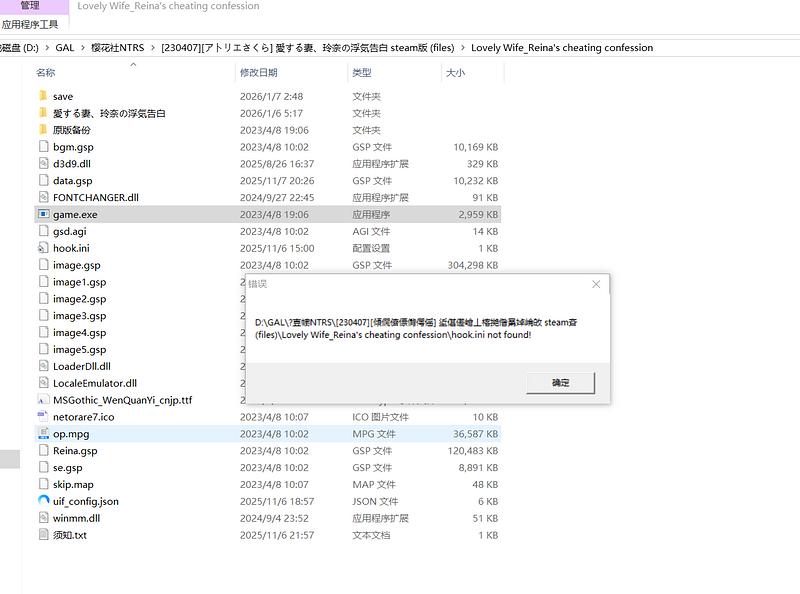This screenshot has height=594, width=800.
Task: Select the game.exe application icon
Action: (43, 214)
